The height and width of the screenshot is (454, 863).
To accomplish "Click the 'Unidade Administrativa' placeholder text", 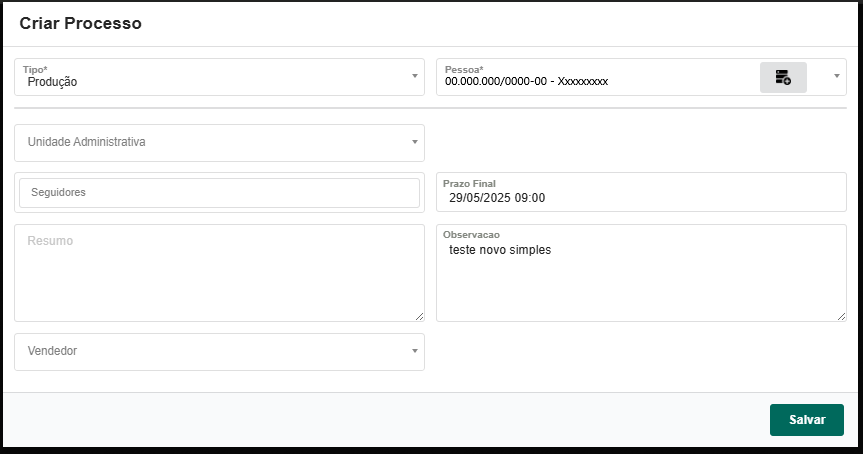I will pyautogui.click(x=86, y=142).
